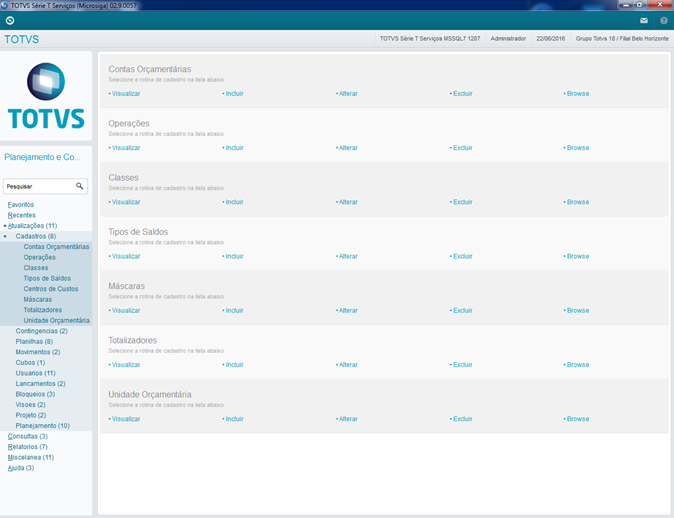The image size is (674, 518).
Task: Expand Lancamentos (2) submenu
Action: [x=40, y=383]
